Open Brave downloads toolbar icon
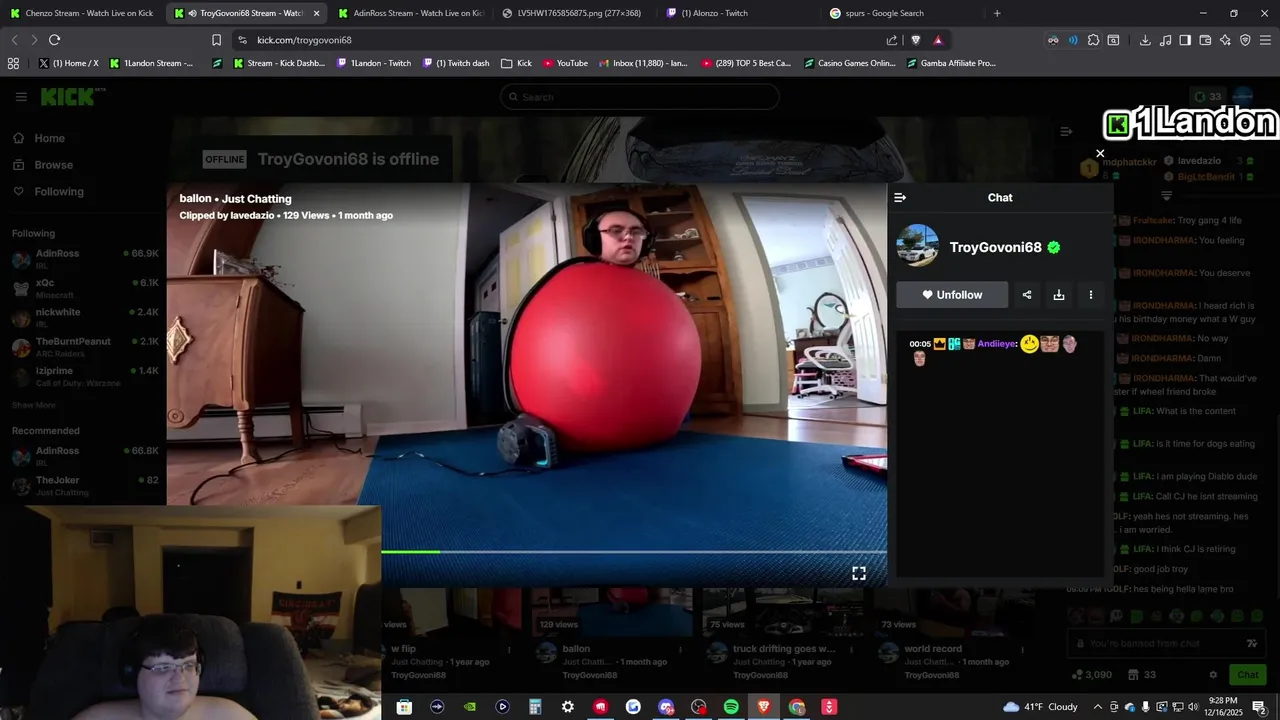This screenshot has width=1280, height=720. [1145, 40]
